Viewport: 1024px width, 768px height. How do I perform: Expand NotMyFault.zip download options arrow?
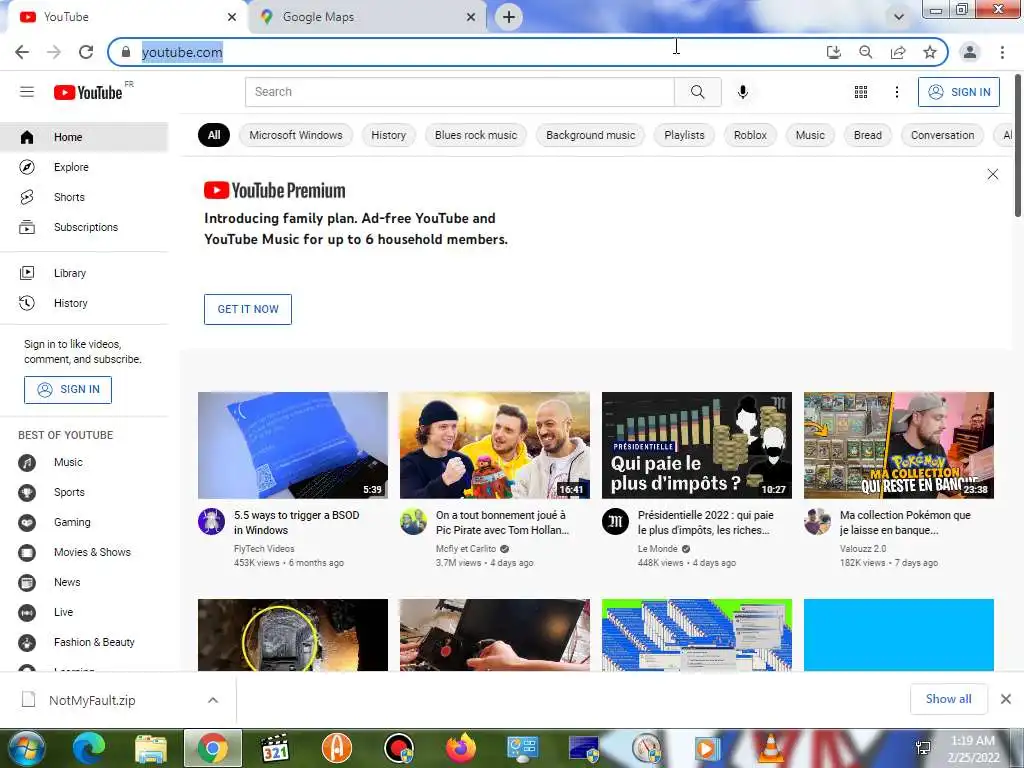point(213,700)
